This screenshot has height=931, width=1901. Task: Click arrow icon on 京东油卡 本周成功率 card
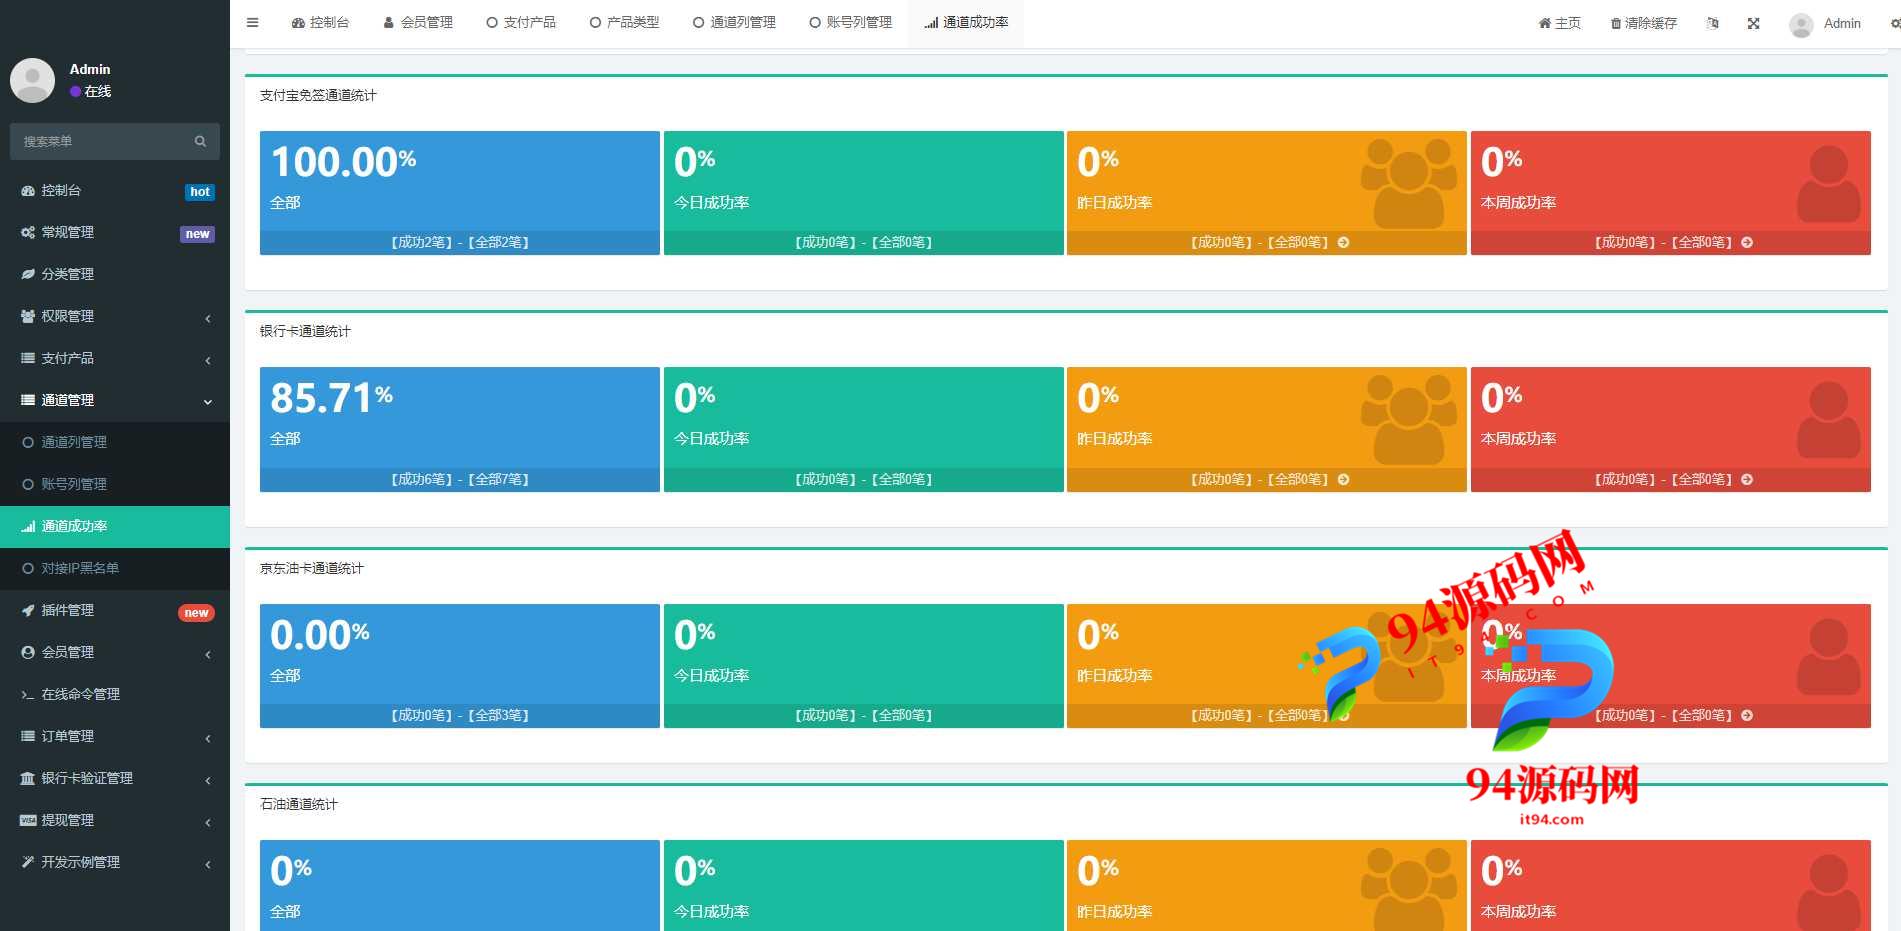coord(1747,715)
